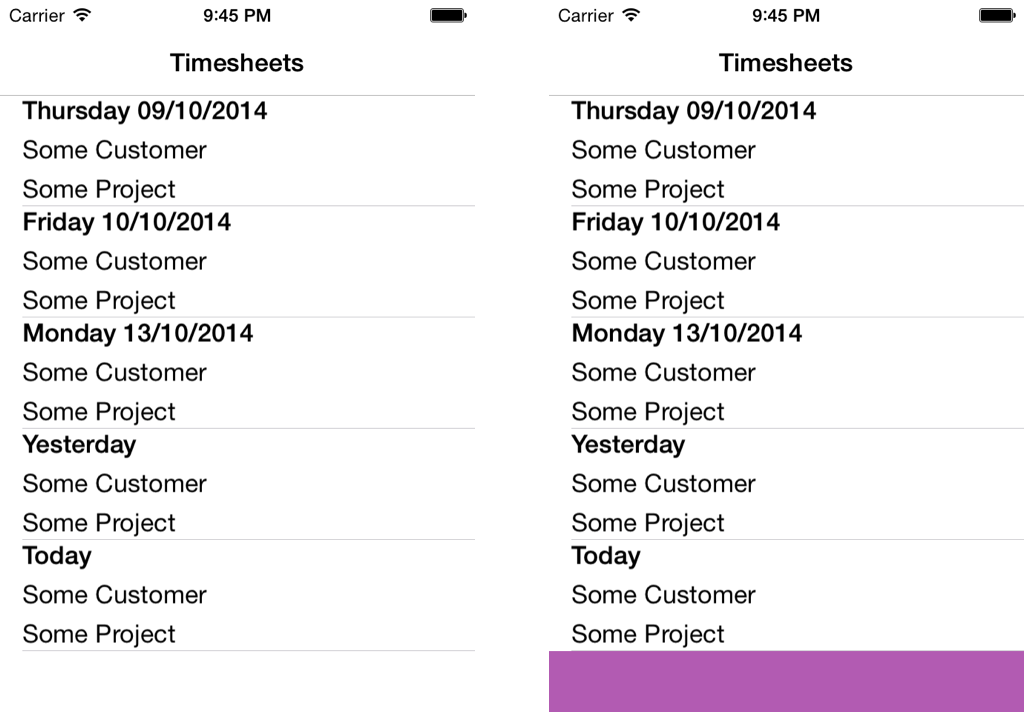Tap the battery icon in the right screen
Image resolution: width=1024 pixels, height=712 pixels.
coord(997,15)
